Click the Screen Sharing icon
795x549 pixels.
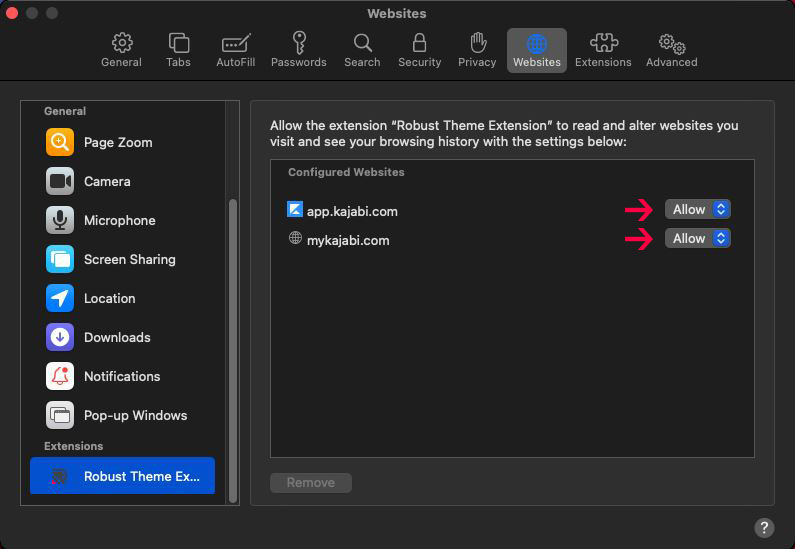click(x=60, y=259)
